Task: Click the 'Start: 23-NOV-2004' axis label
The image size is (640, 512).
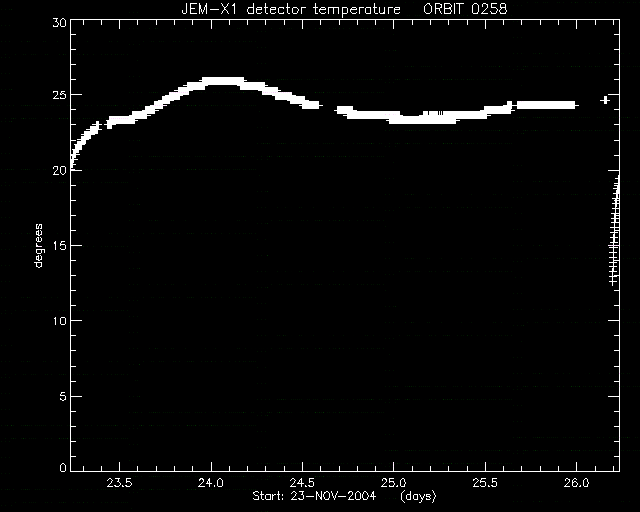Action: pyautogui.click(x=314, y=496)
